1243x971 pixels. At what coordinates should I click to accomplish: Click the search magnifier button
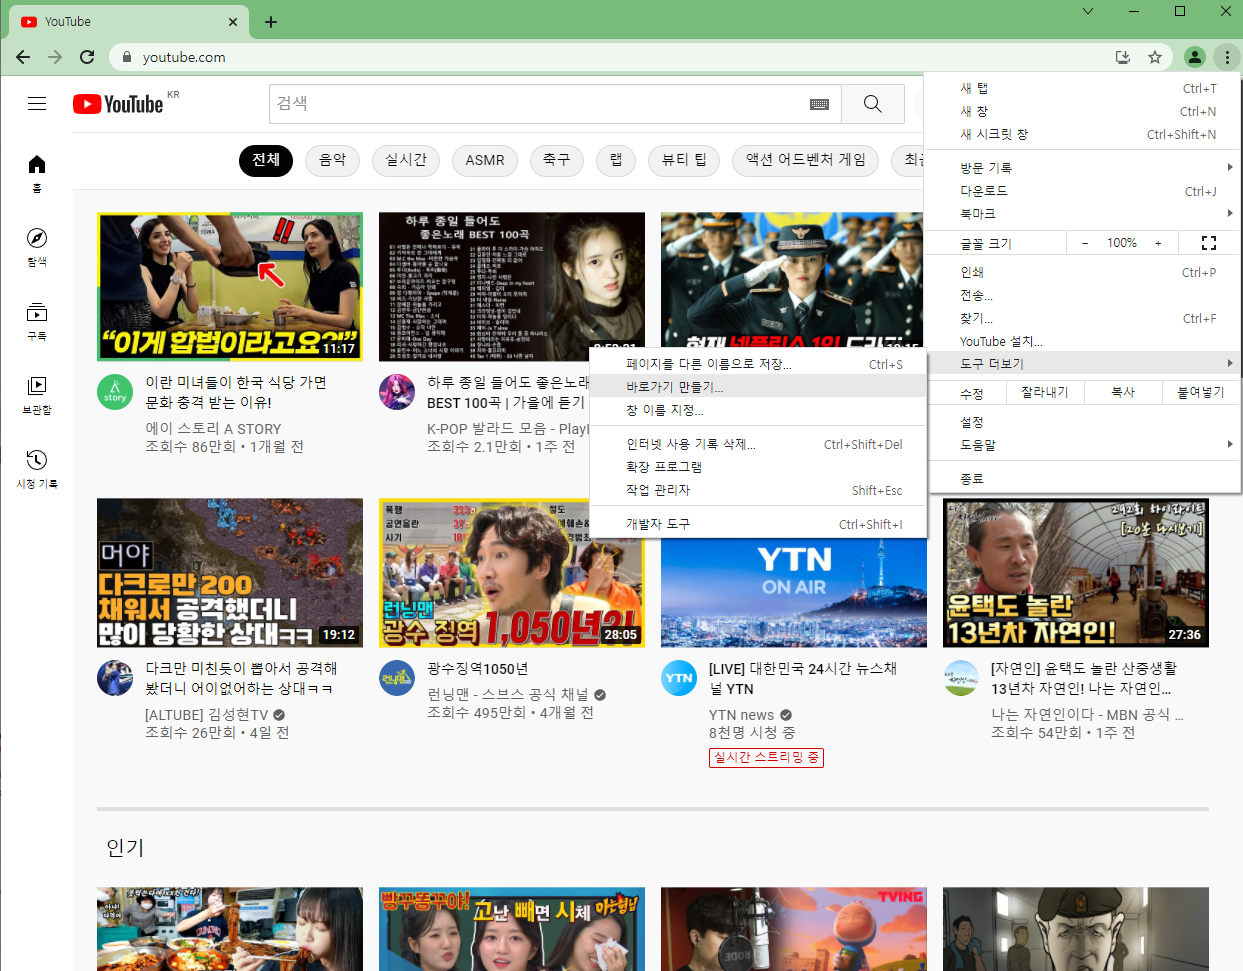[x=872, y=104]
